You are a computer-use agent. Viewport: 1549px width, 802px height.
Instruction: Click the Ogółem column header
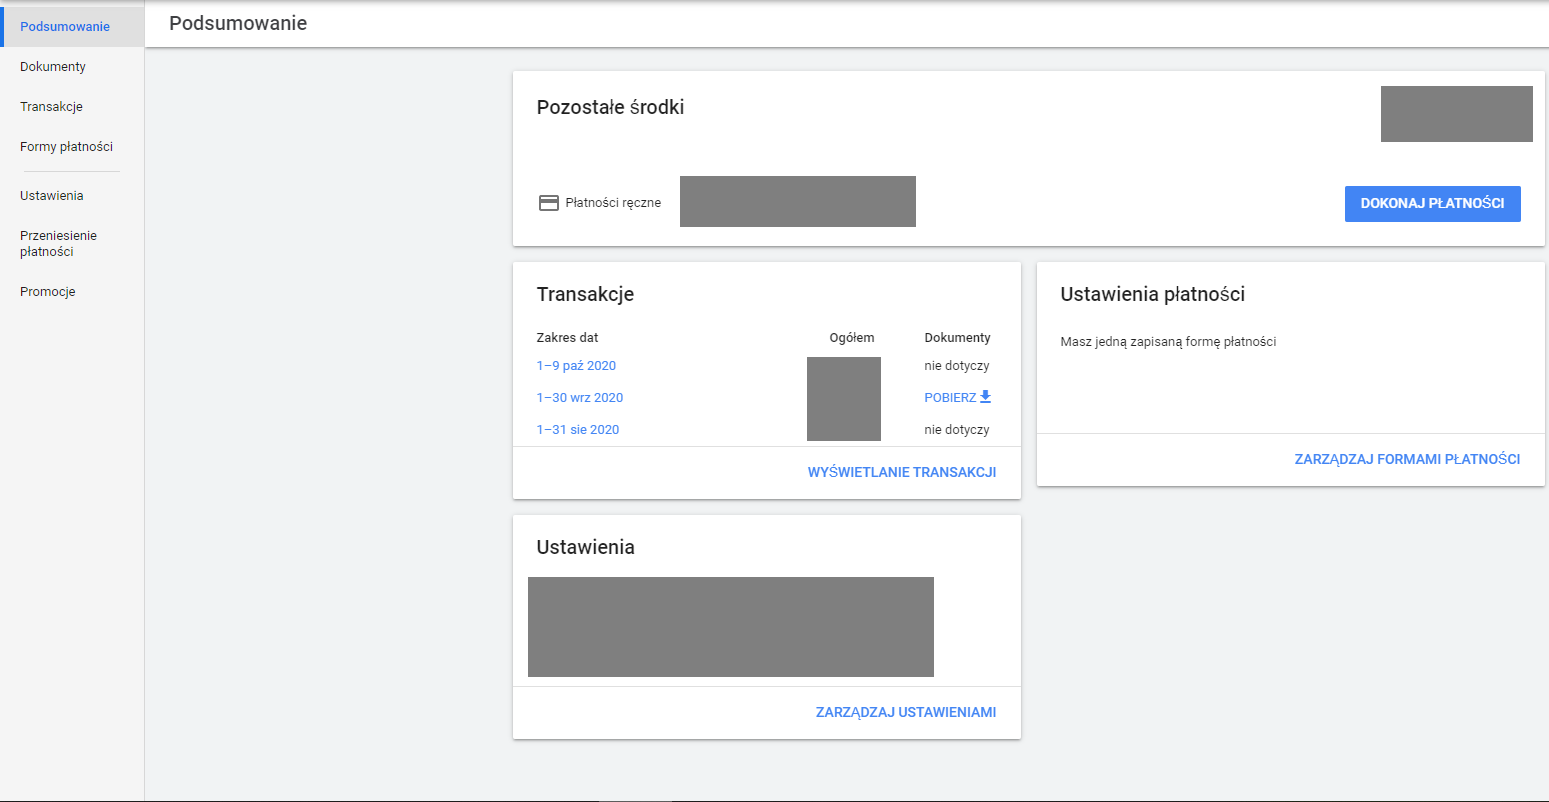pos(852,338)
